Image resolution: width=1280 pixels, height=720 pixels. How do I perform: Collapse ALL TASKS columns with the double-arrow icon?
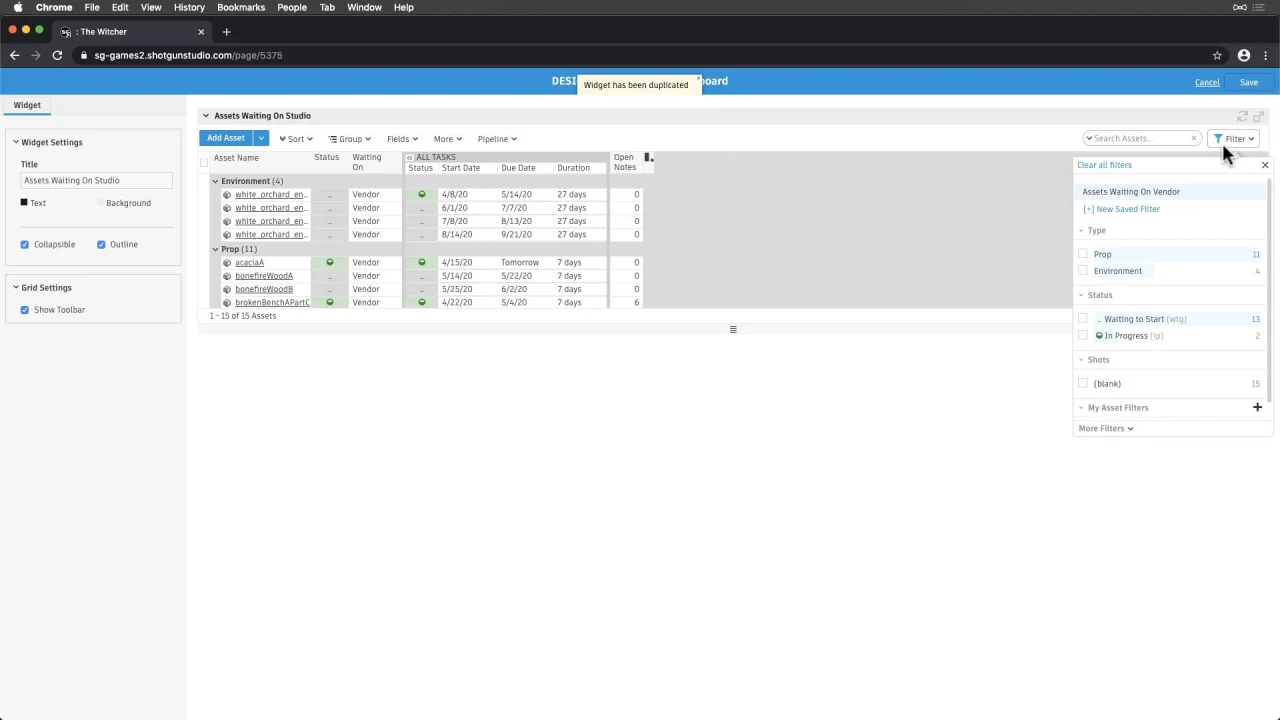409,158
